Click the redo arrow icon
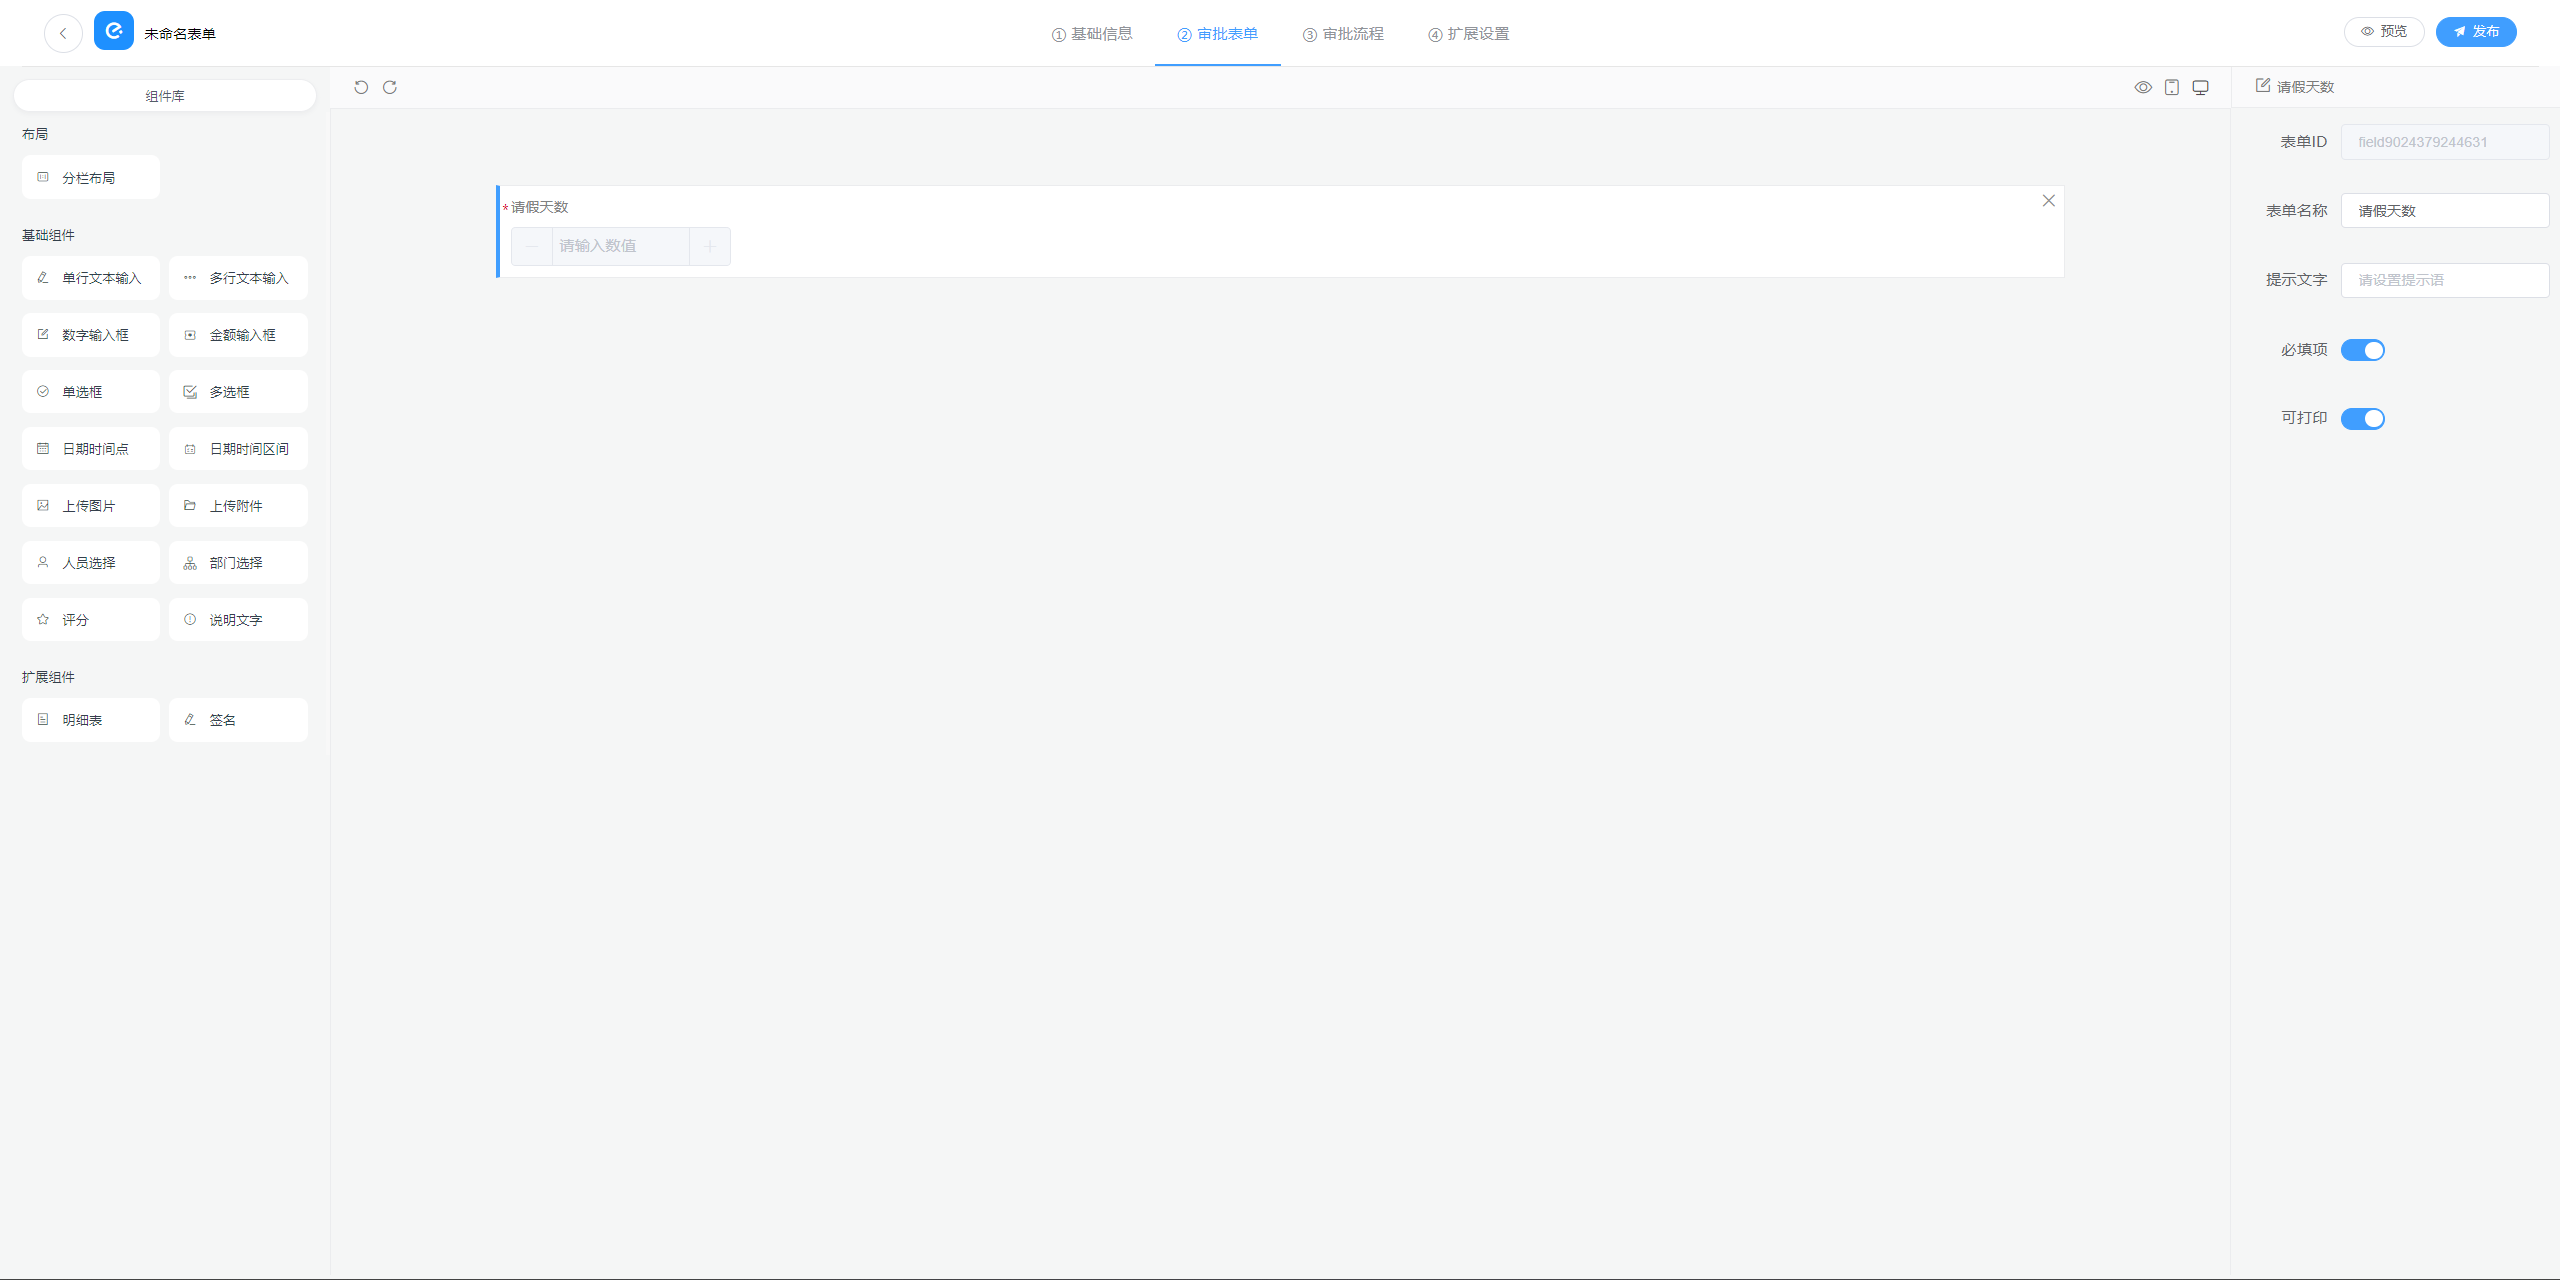 [x=390, y=87]
